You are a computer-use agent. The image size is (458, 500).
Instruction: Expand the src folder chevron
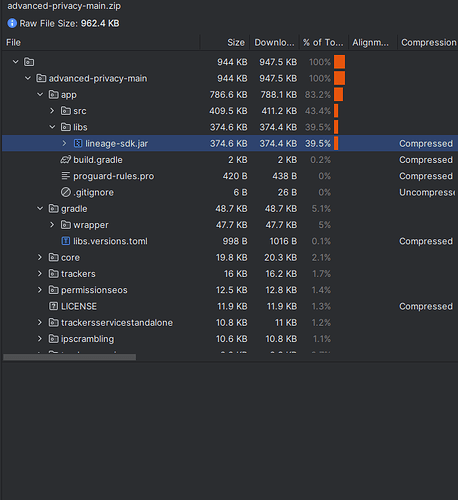coord(52,111)
